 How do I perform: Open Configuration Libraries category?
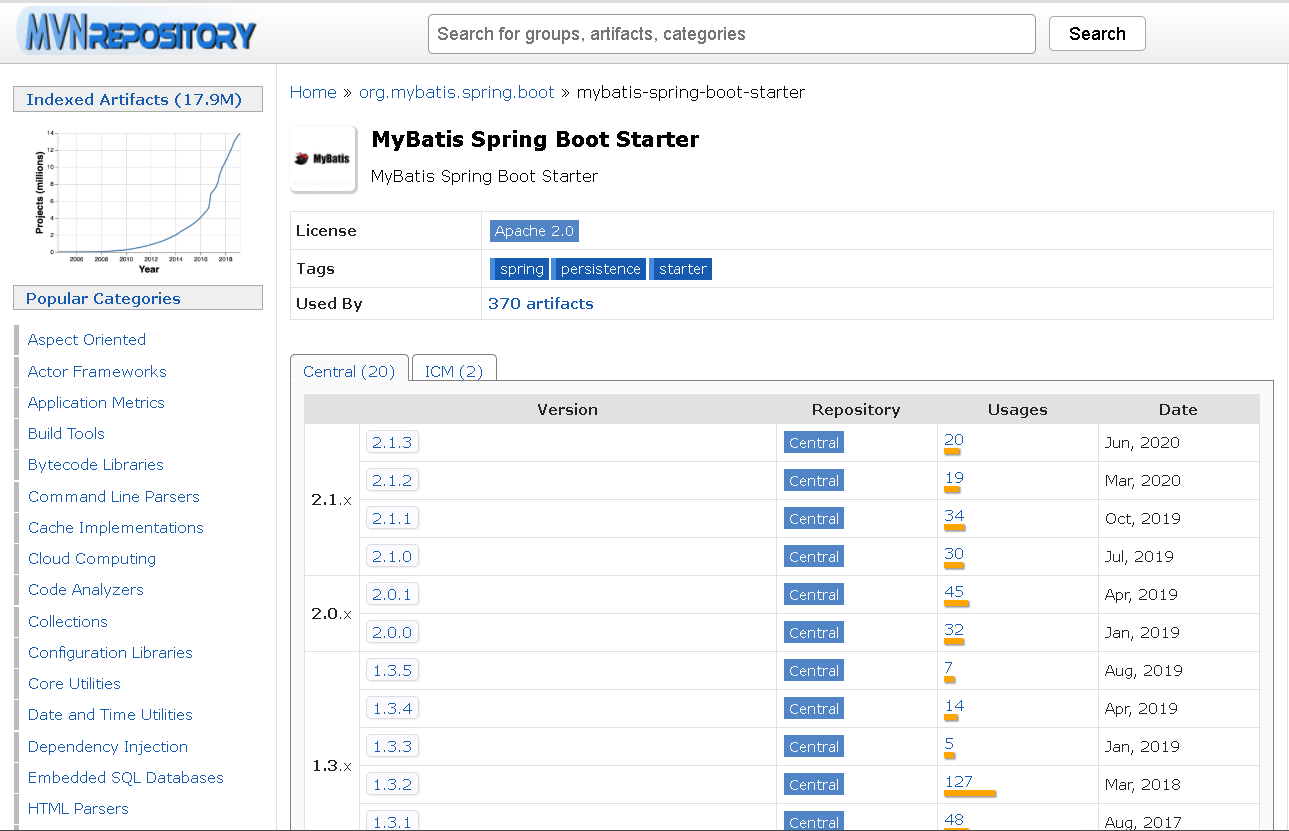coord(110,652)
